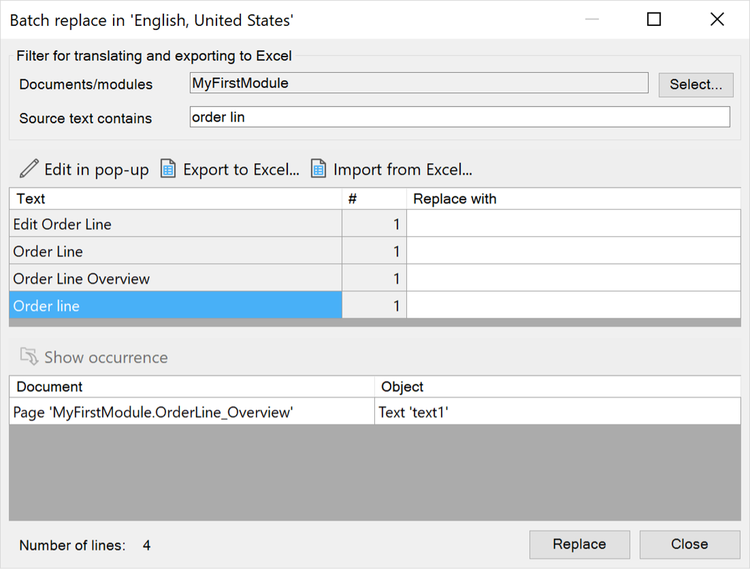Maximize the Batch replace window
This screenshot has width=750, height=570.
point(654,19)
